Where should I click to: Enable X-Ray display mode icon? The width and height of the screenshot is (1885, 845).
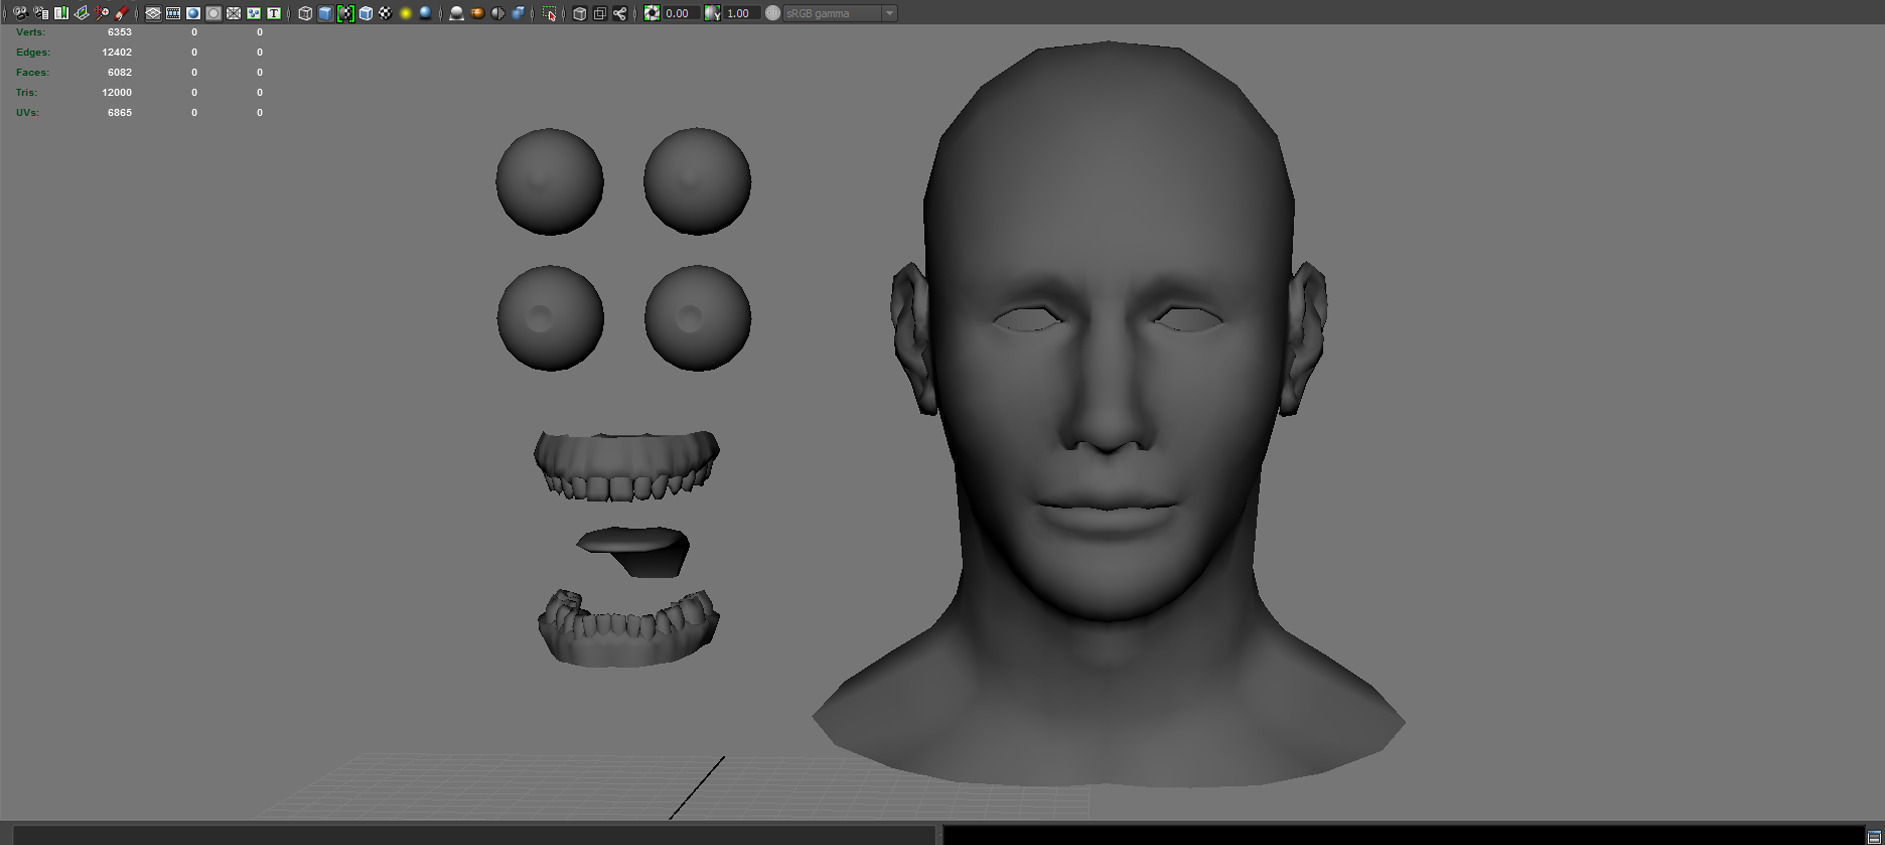[x=580, y=13]
